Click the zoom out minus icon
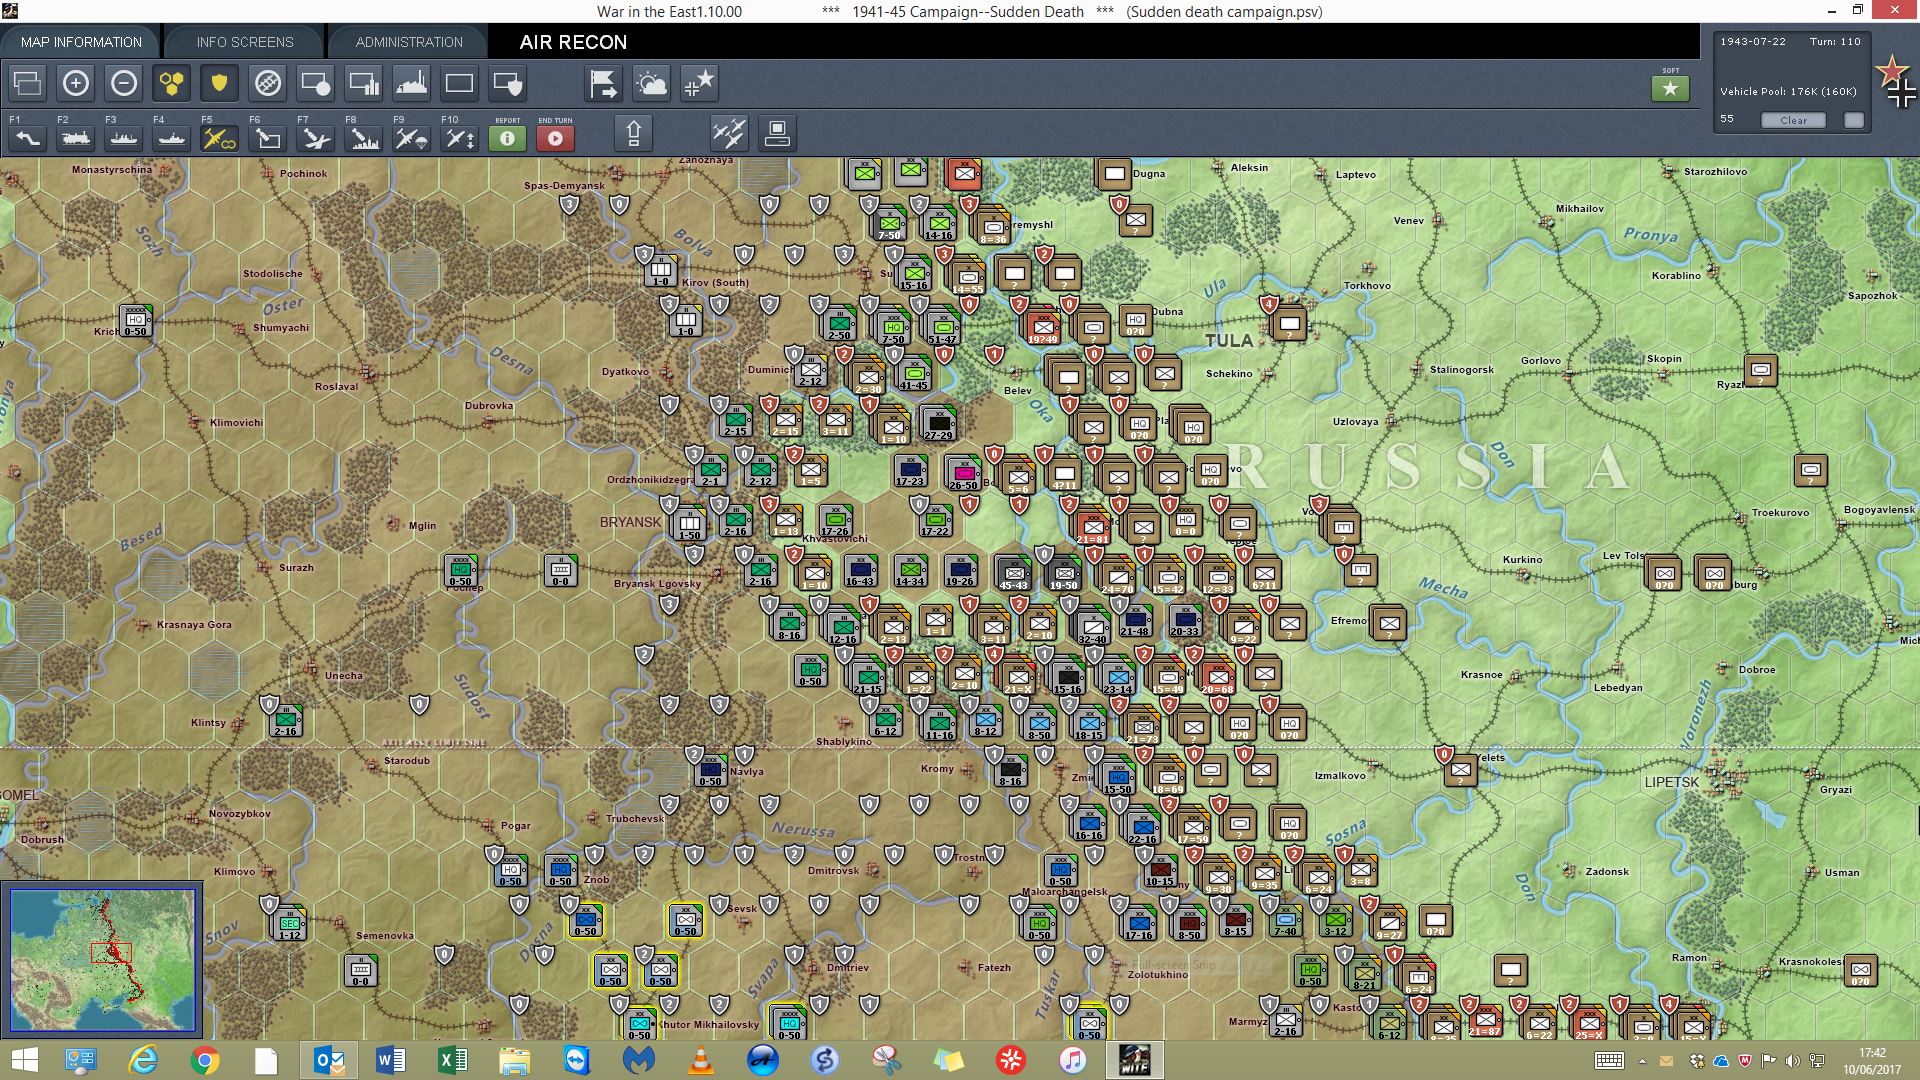 (124, 83)
